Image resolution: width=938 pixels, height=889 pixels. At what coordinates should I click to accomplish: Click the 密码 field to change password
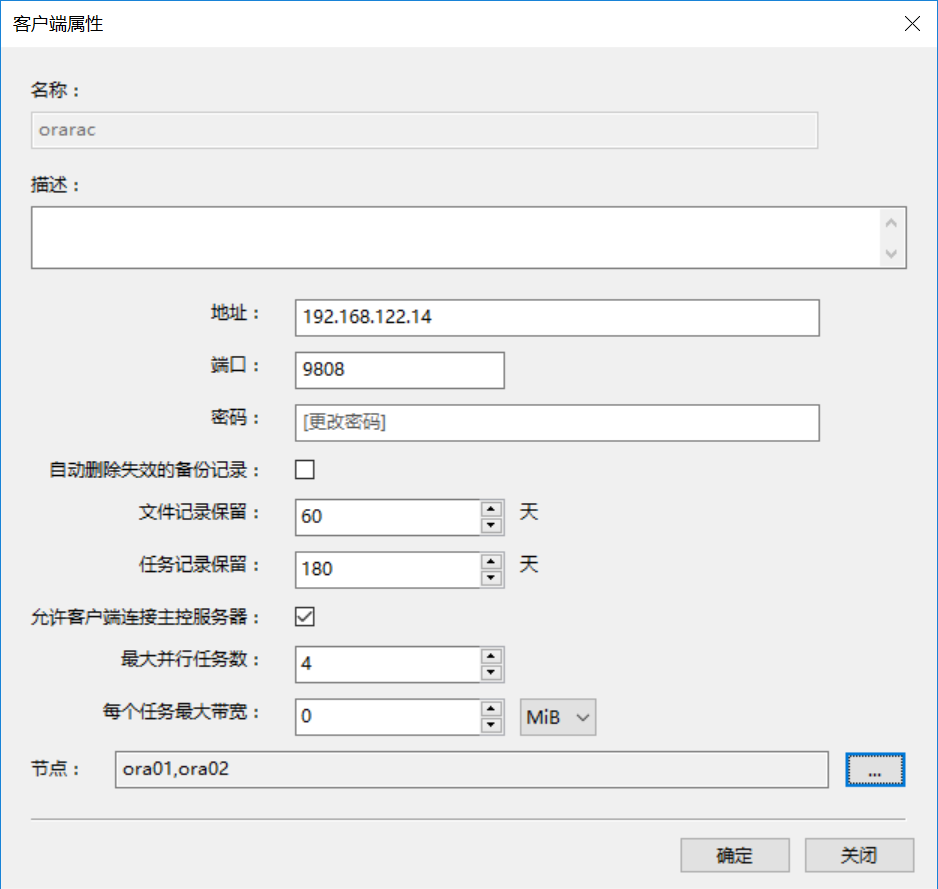557,423
